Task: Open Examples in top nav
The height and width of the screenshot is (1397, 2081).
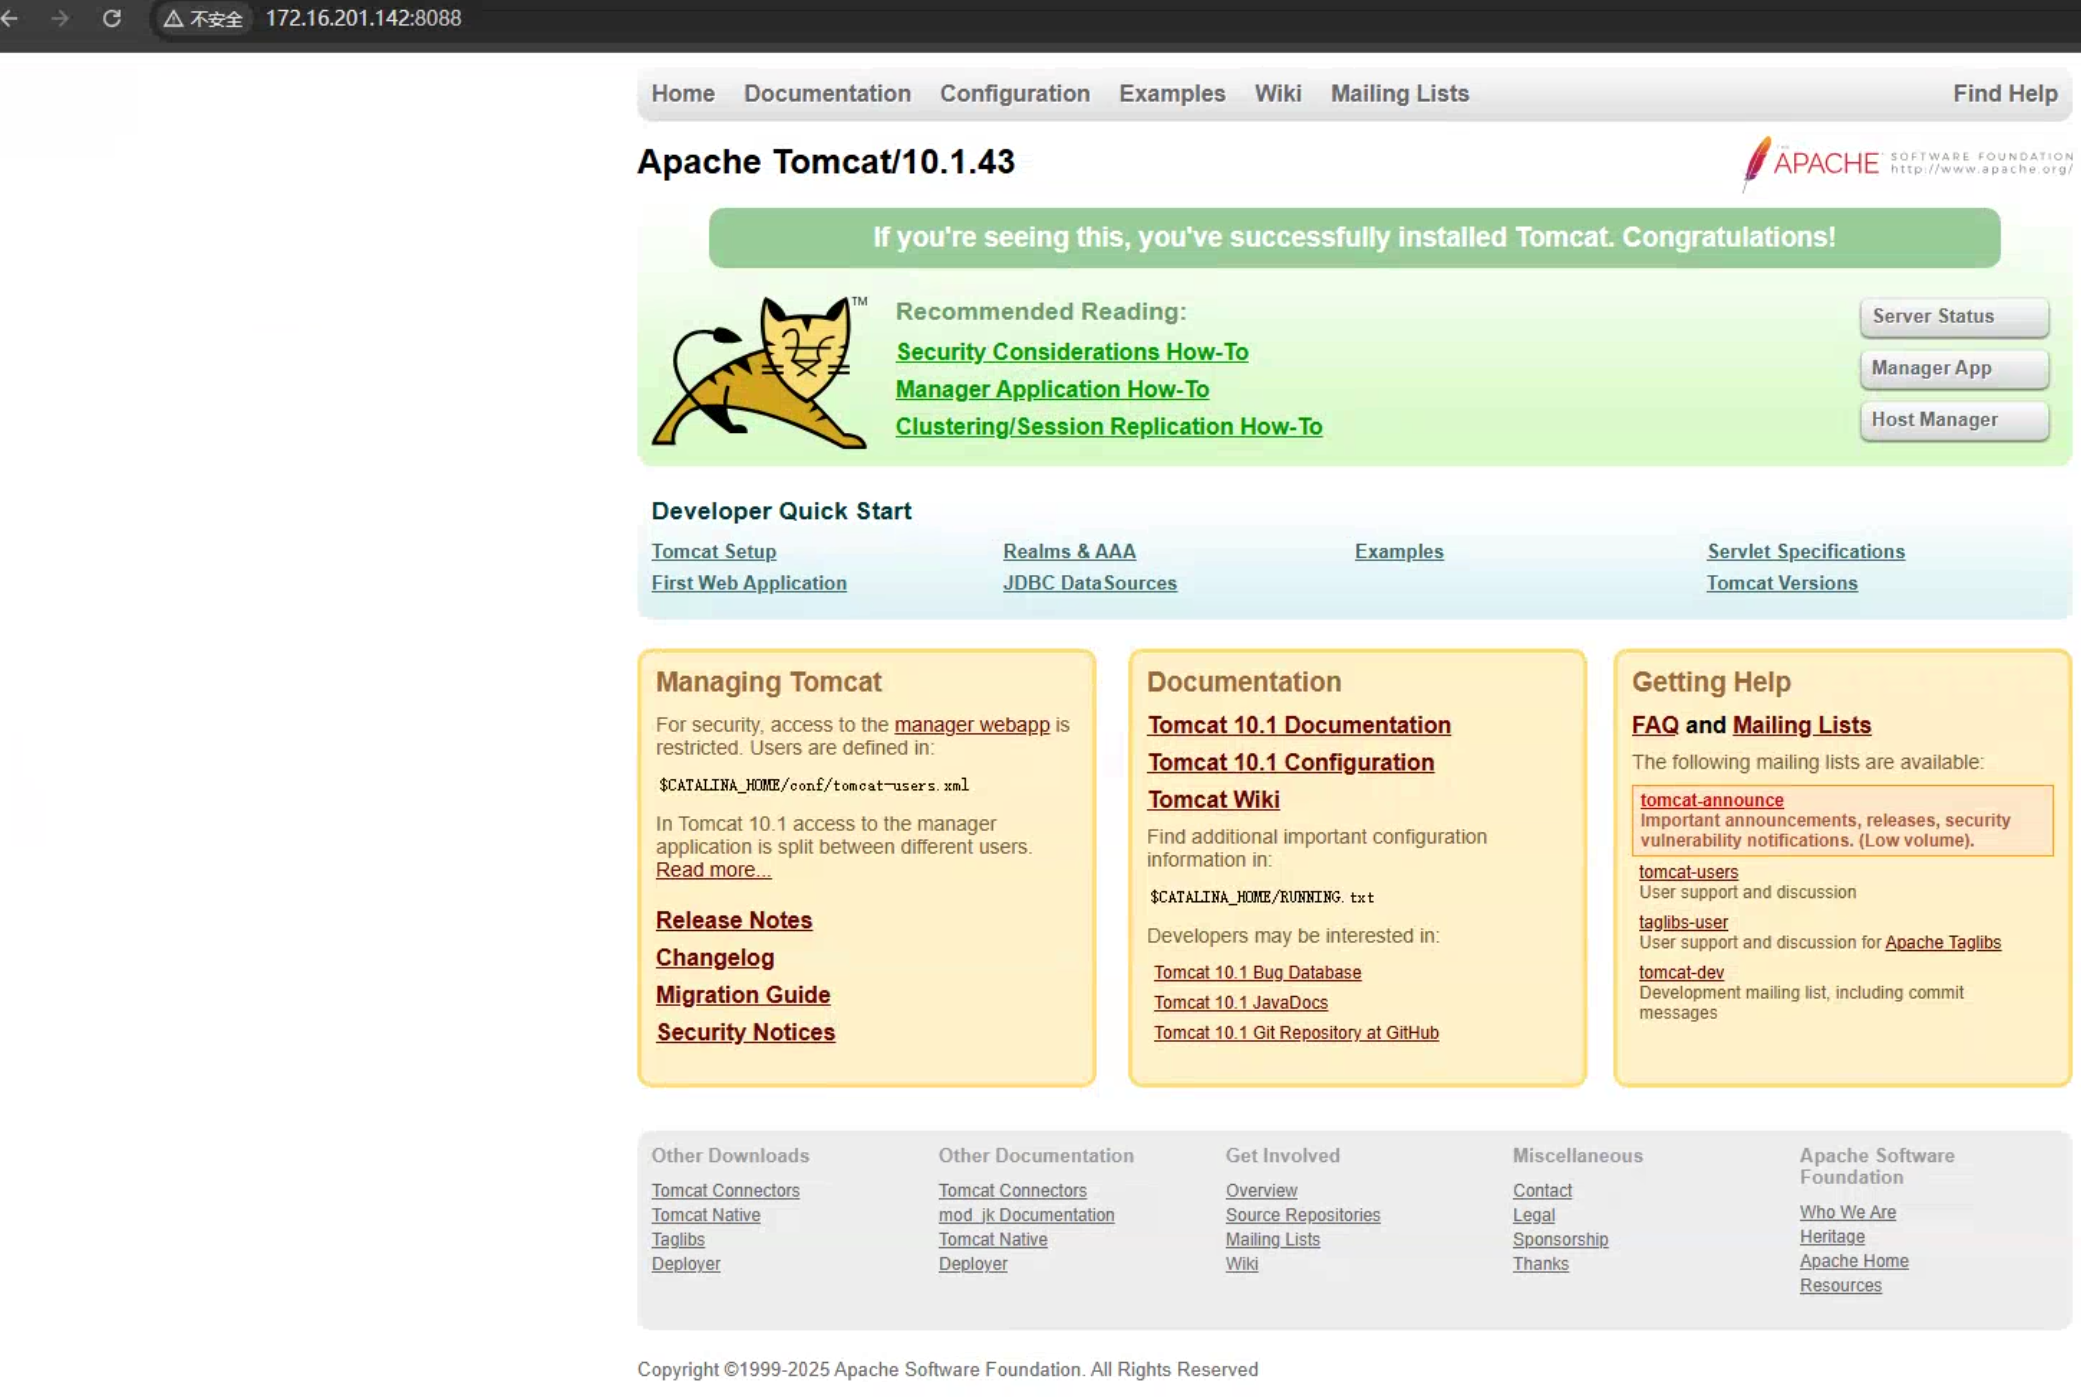Action: (1172, 93)
